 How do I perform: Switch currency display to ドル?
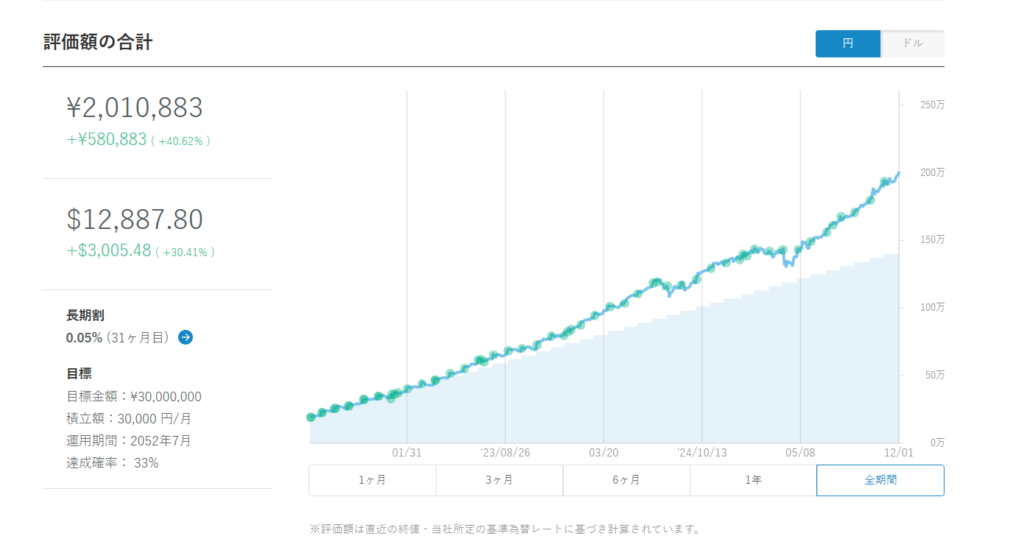tap(912, 44)
